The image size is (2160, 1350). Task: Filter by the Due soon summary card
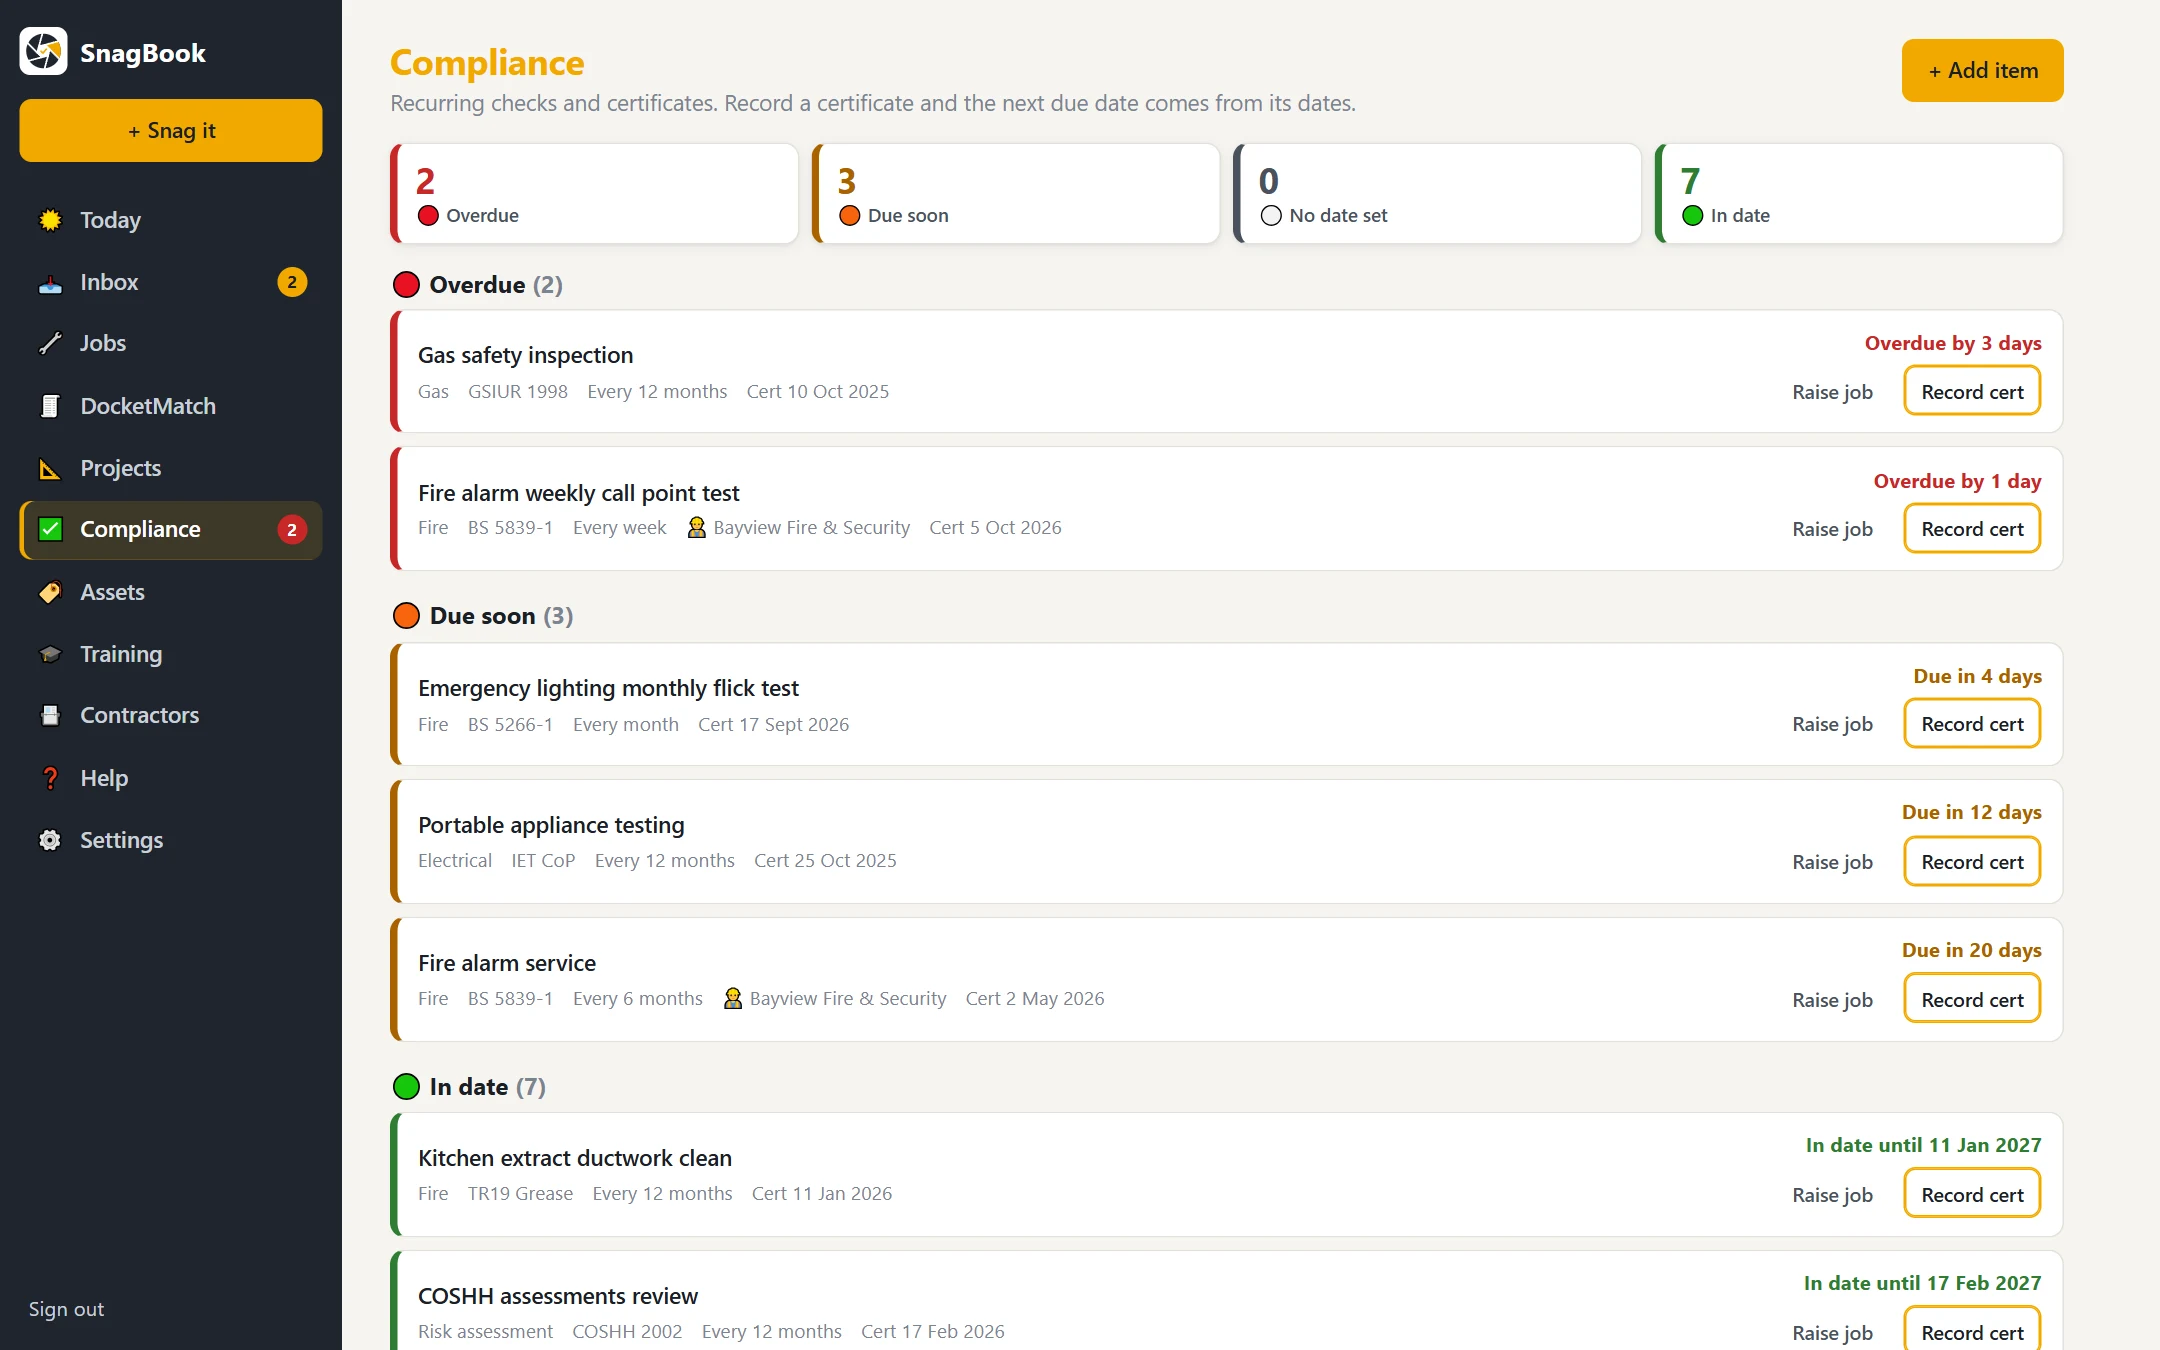point(1016,193)
